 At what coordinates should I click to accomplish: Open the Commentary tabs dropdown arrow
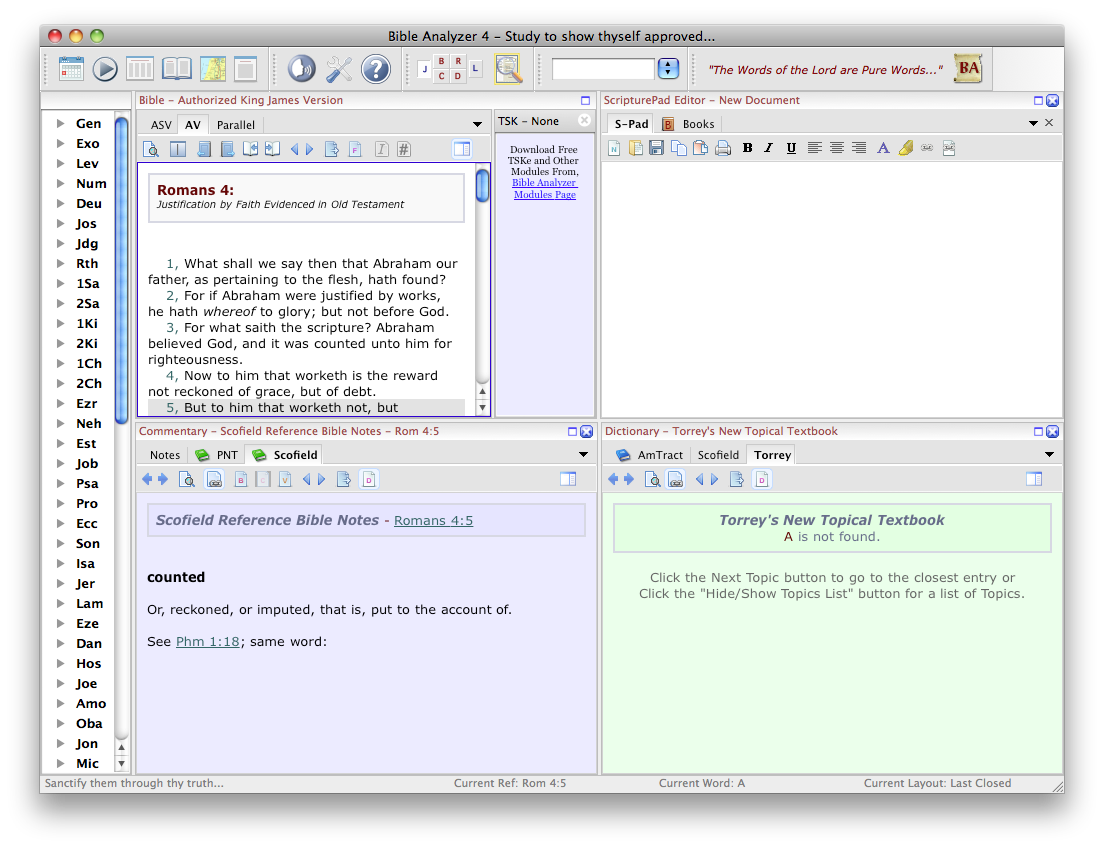(x=583, y=454)
